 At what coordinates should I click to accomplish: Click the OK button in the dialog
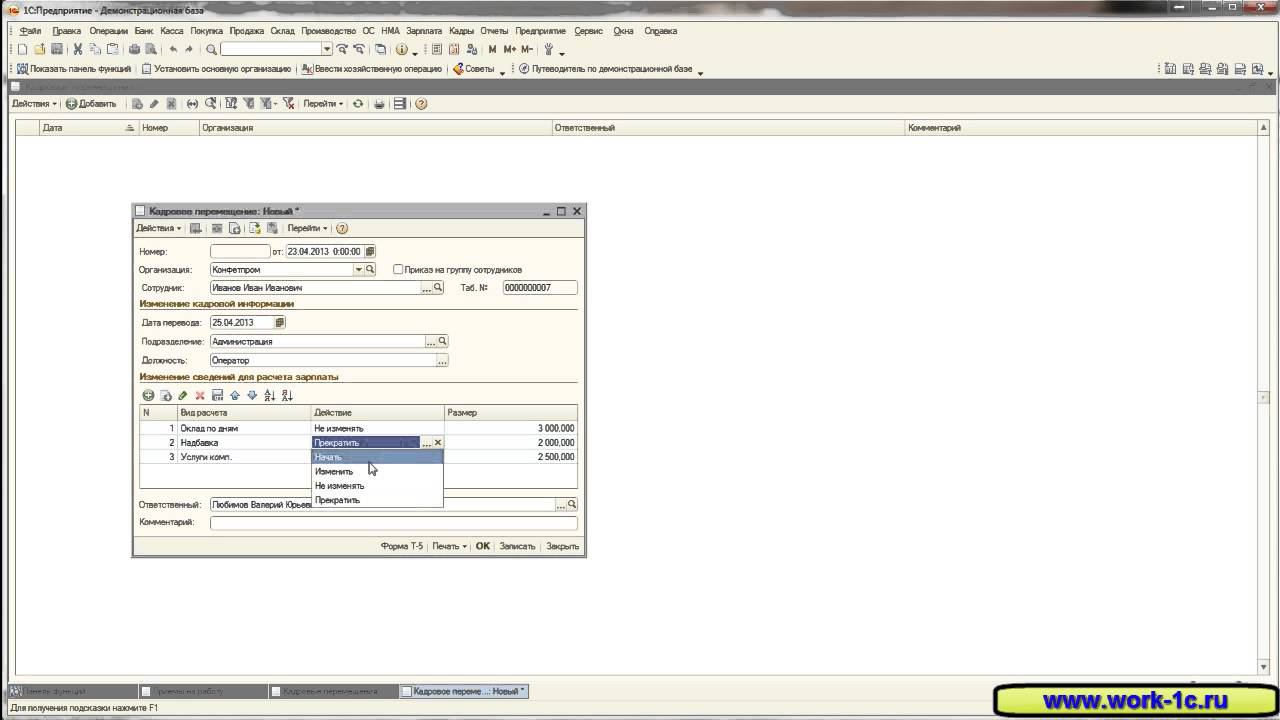pos(483,547)
